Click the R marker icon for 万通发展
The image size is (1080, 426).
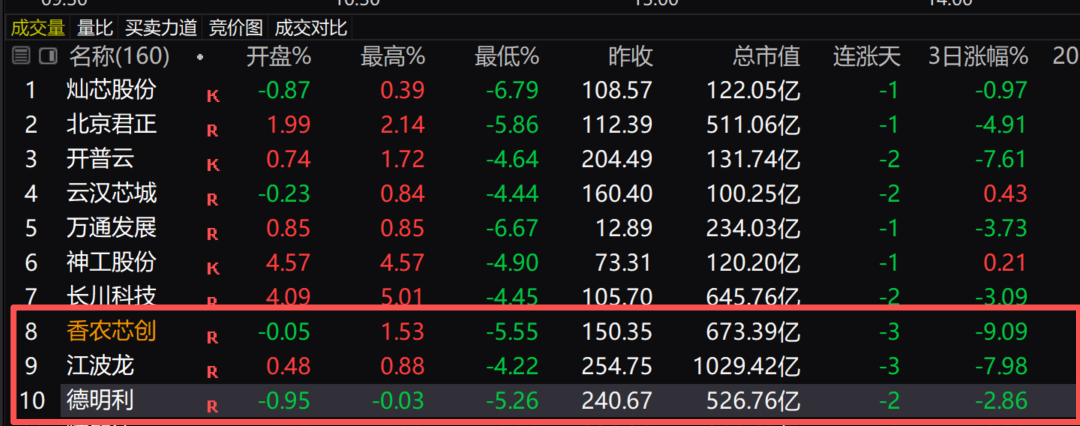point(213,234)
